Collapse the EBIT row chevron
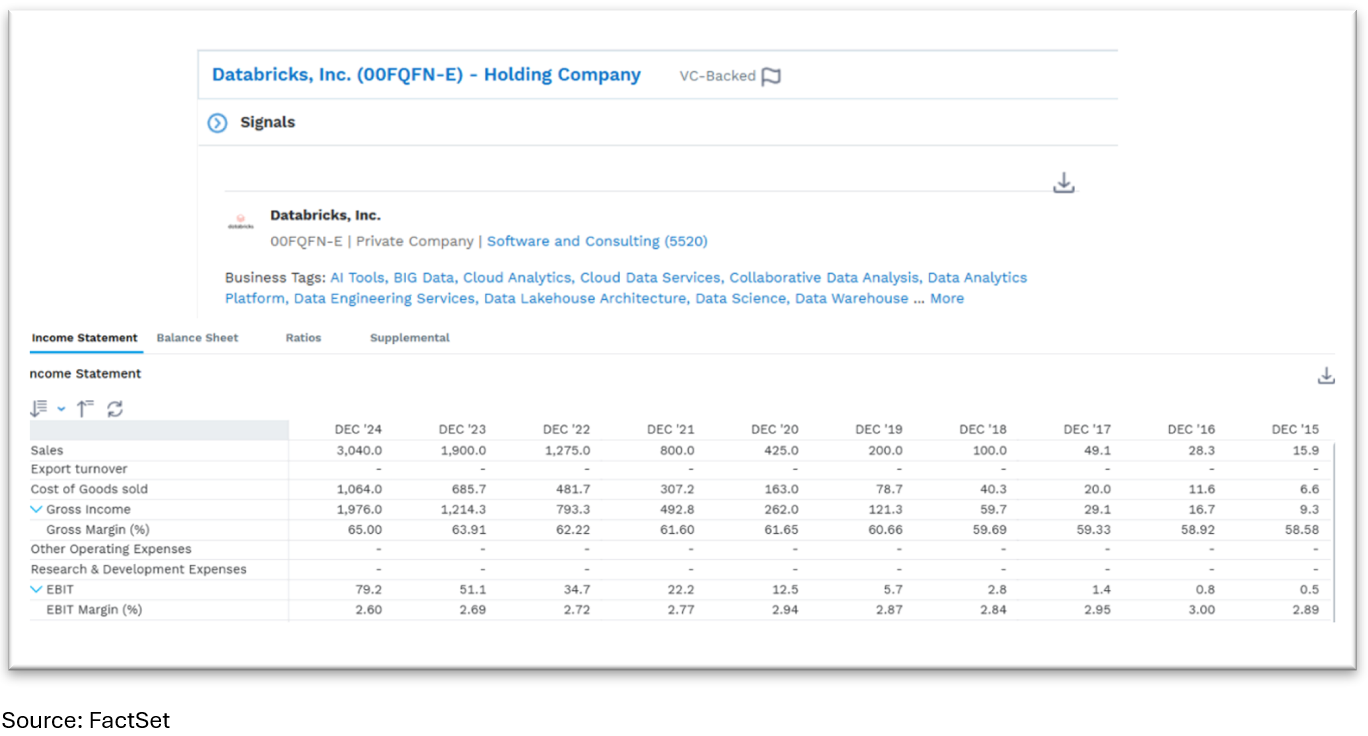This screenshot has width=1368, height=736. click(37, 590)
